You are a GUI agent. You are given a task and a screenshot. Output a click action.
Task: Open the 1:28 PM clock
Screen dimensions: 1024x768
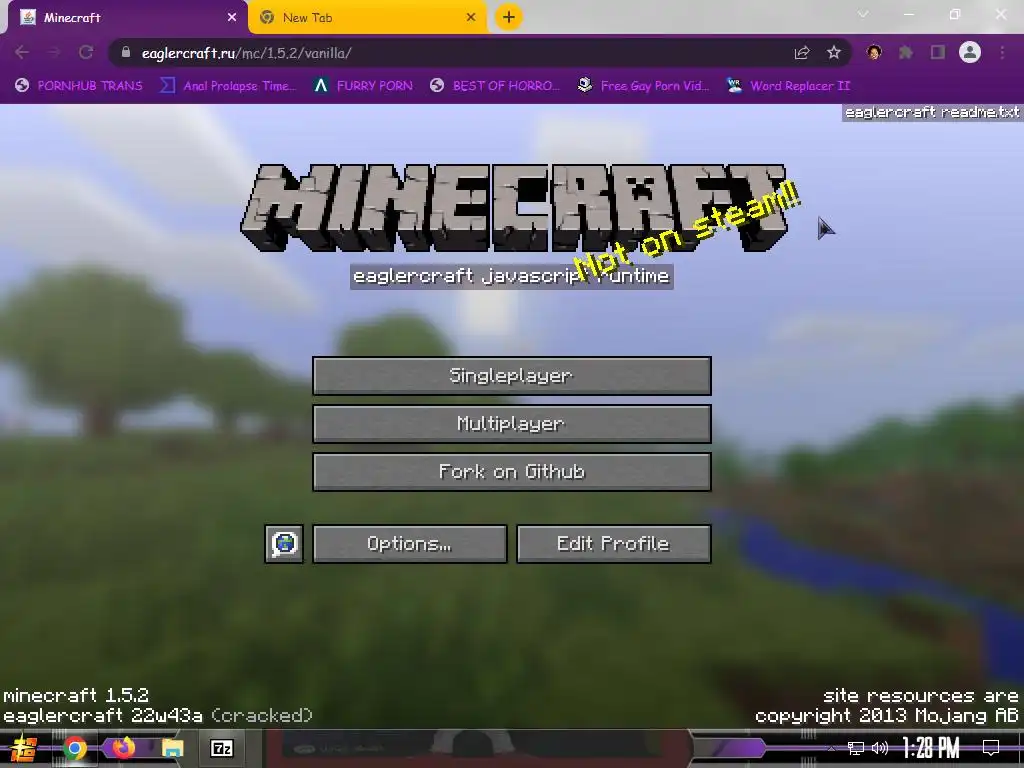(x=931, y=748)
